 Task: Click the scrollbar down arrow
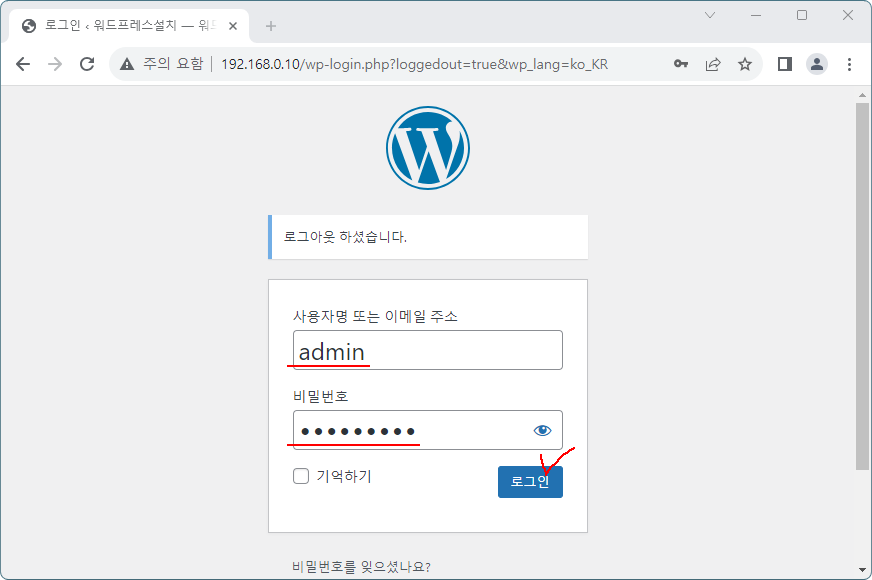point(862,570)
